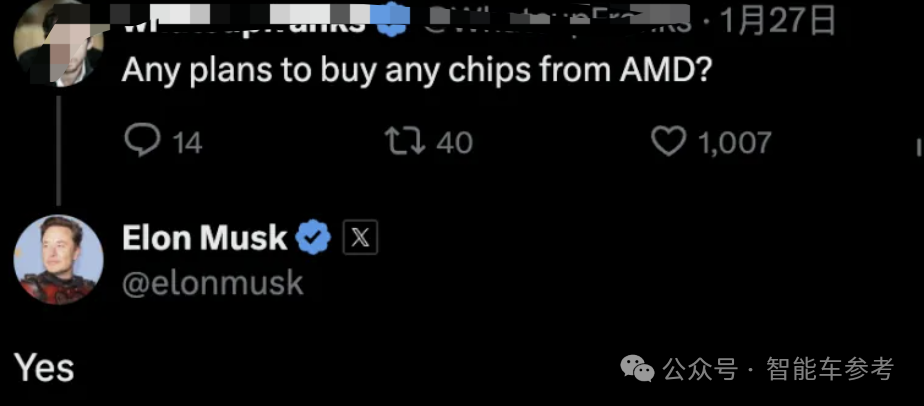The width and height of the screenshot is (924, 406).
Task: Click the WeChat logo in the watermark
Action: [x=638, y=370]
